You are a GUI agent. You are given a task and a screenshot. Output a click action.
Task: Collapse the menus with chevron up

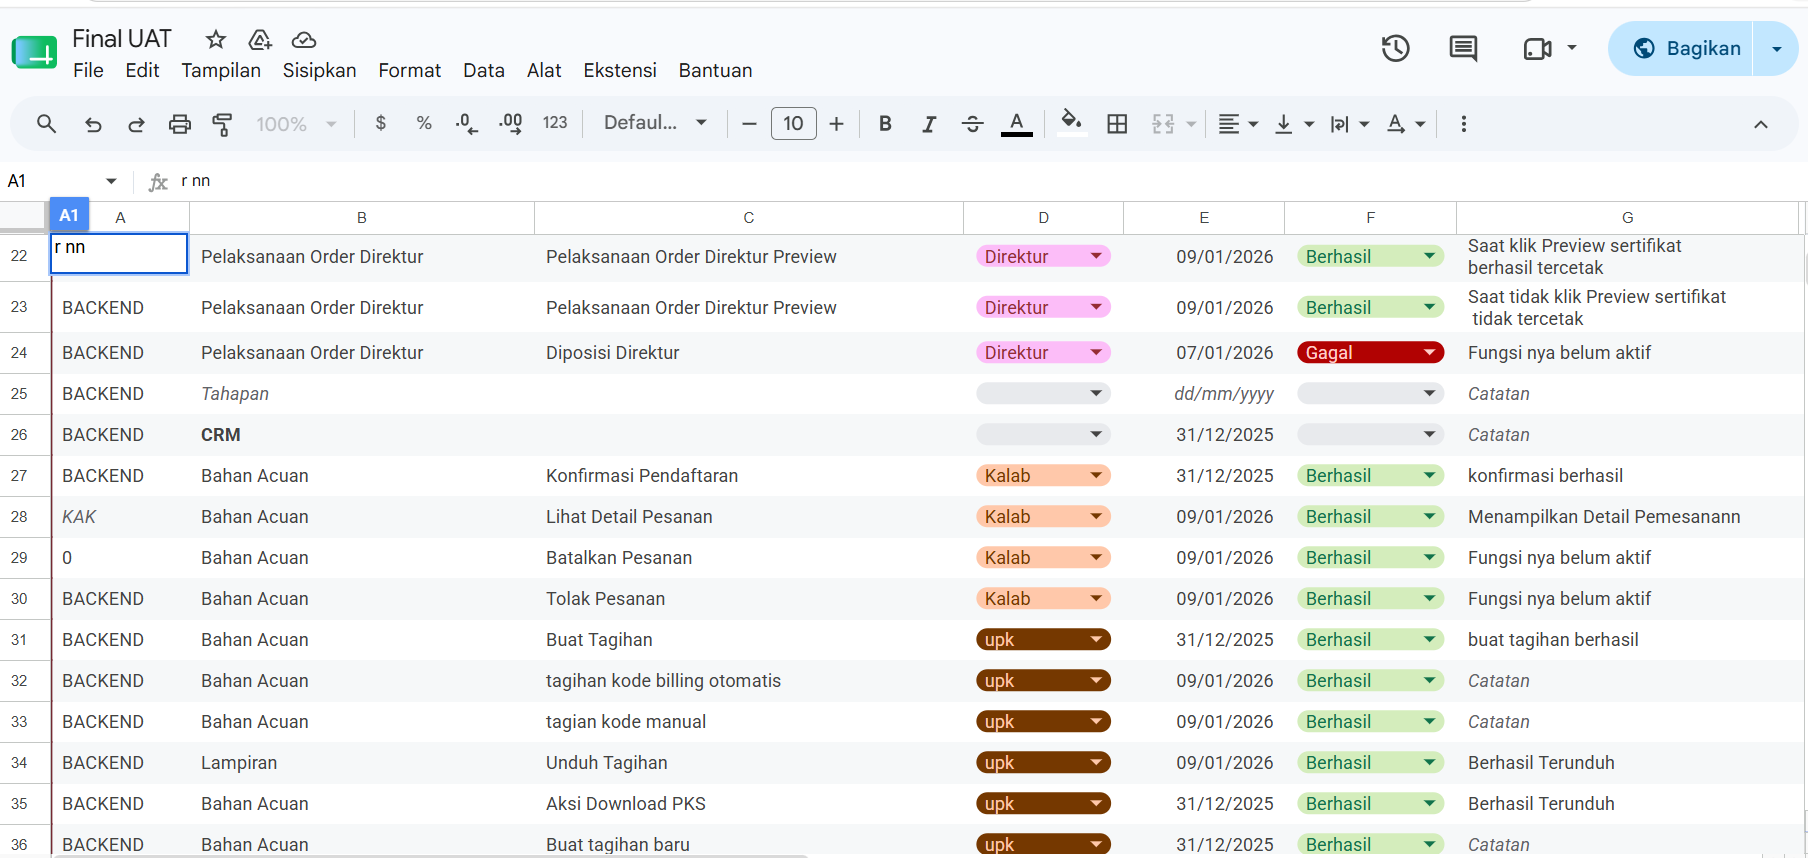[x=1761, y=125]
